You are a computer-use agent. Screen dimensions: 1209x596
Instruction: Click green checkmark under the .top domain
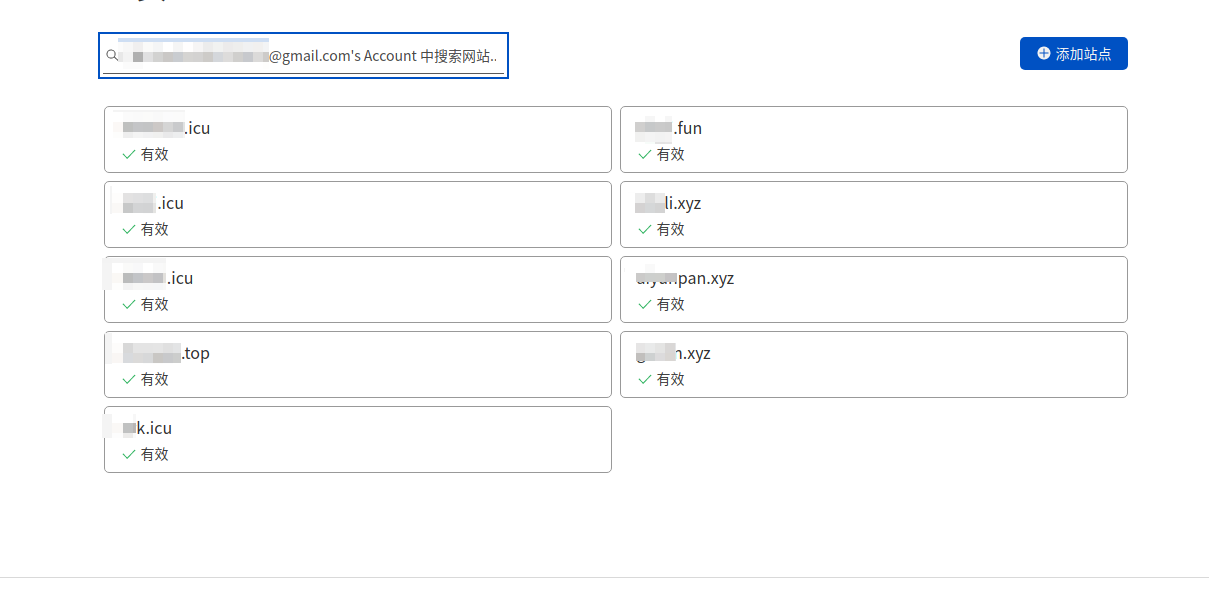129,380
